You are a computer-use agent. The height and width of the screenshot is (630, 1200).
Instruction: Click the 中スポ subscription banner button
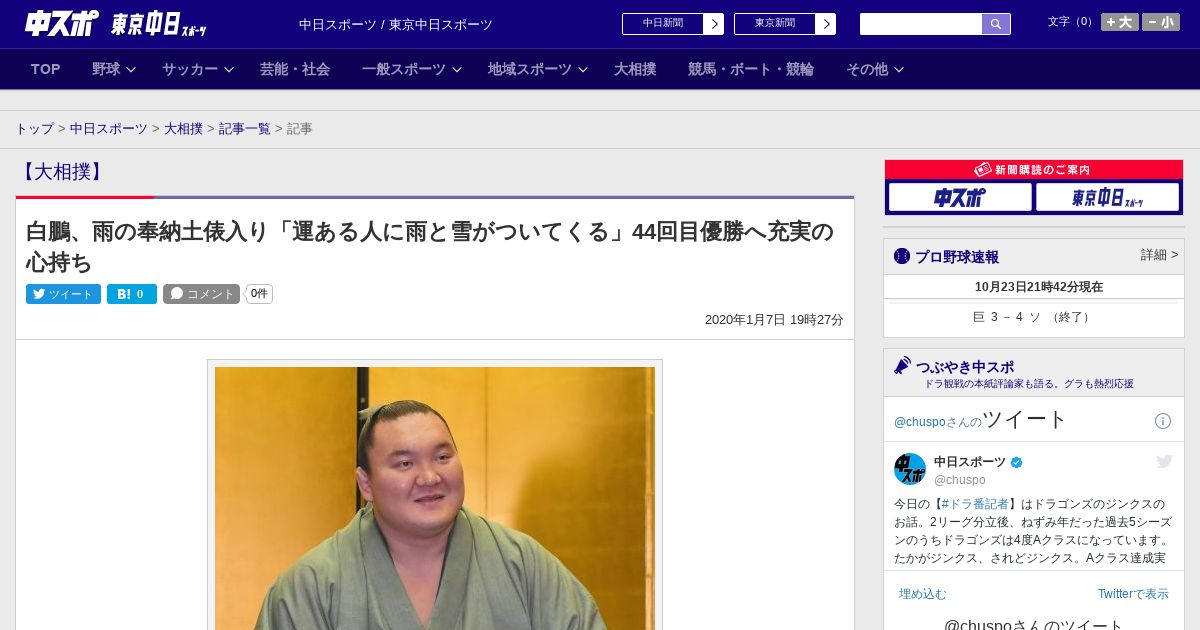pos(960,197)
